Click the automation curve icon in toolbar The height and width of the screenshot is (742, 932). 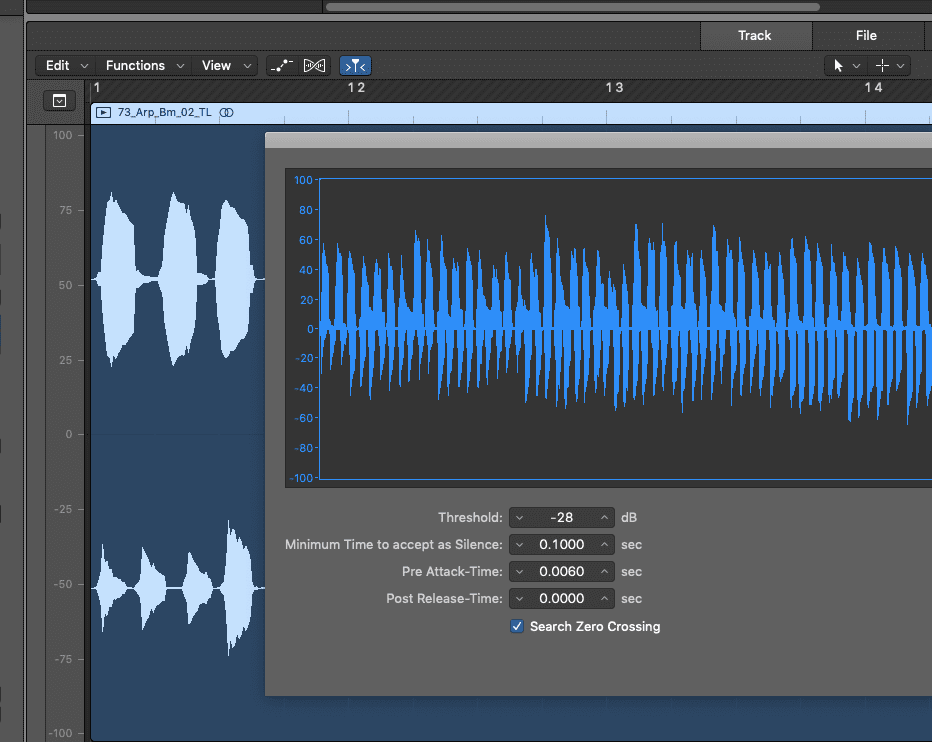tap(281, 66)
